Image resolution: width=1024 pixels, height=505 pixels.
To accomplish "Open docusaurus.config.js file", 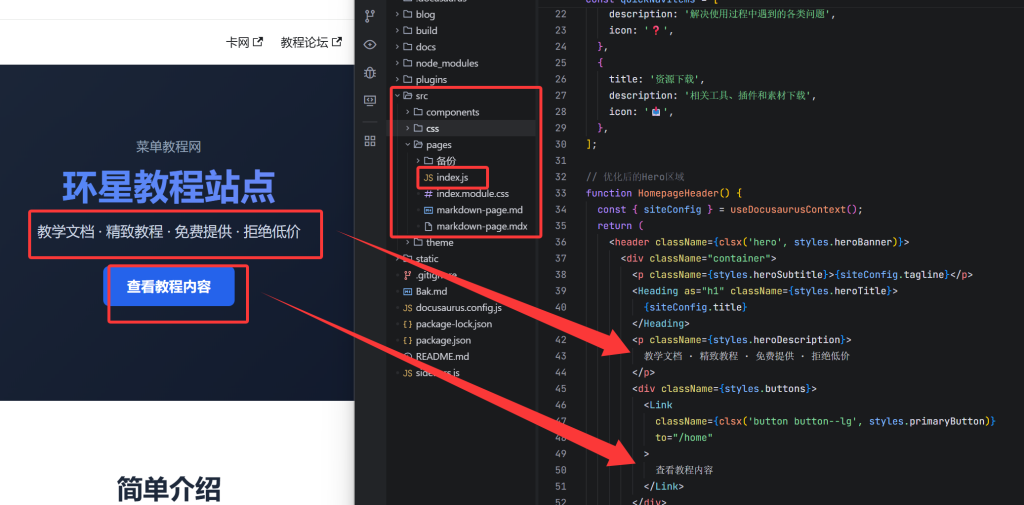I will 458,307.
